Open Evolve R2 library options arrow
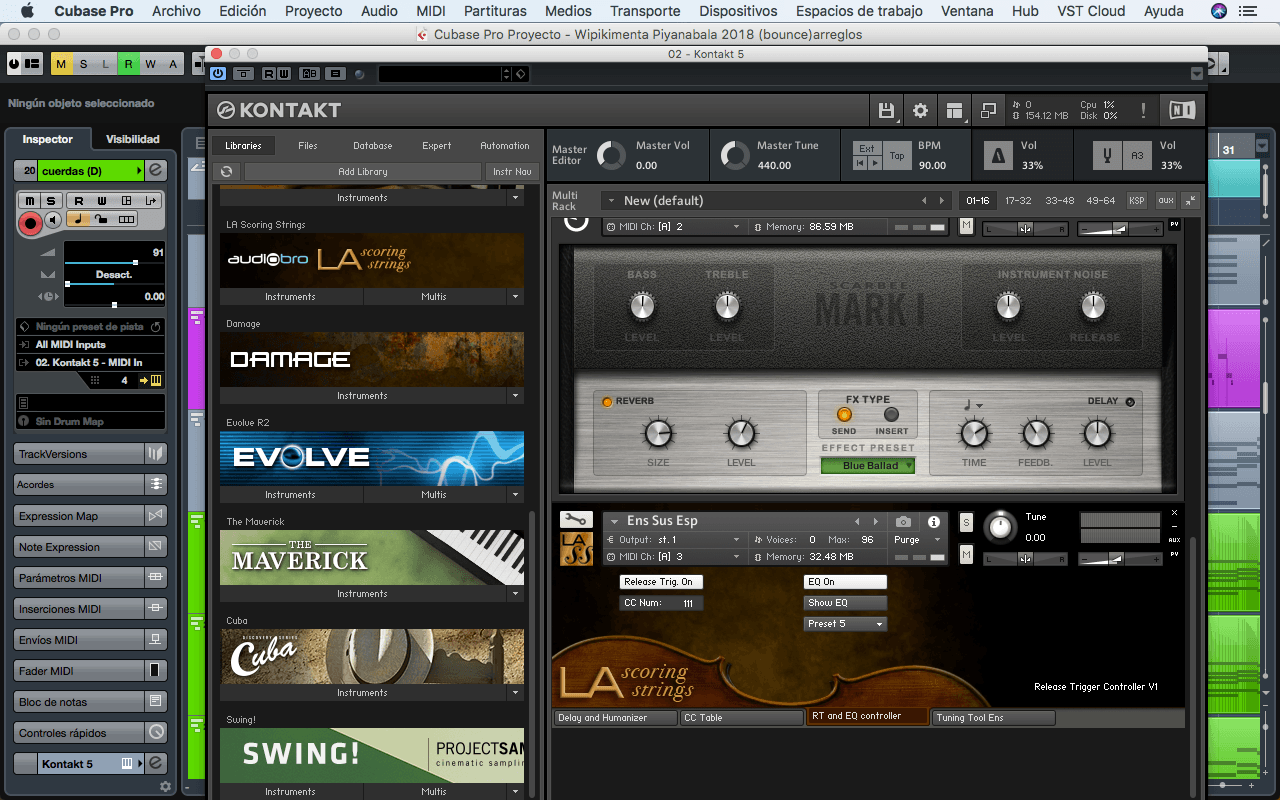This screenshot has width=1280, height=800. (x=516, y=494)
